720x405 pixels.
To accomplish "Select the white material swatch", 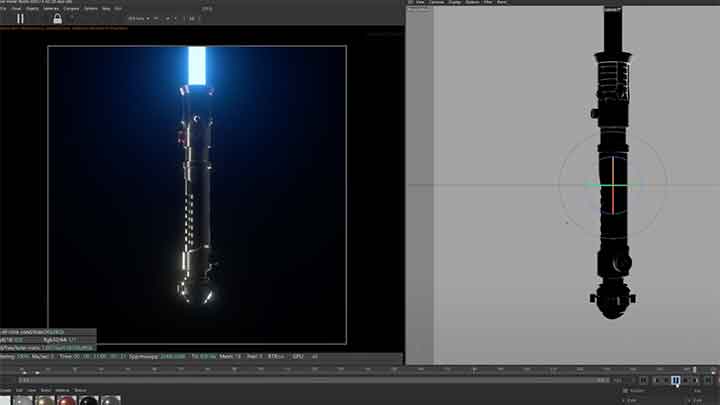I will click(x=5, y=400).
